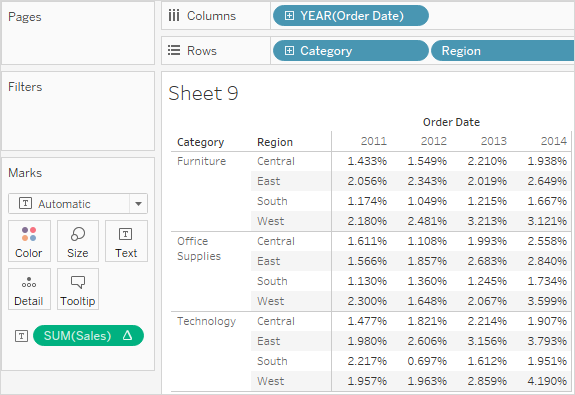Viewport: 575px width, 395px height.
Task: Select the SUM(Sales) pill
Action: coord(88,336)
